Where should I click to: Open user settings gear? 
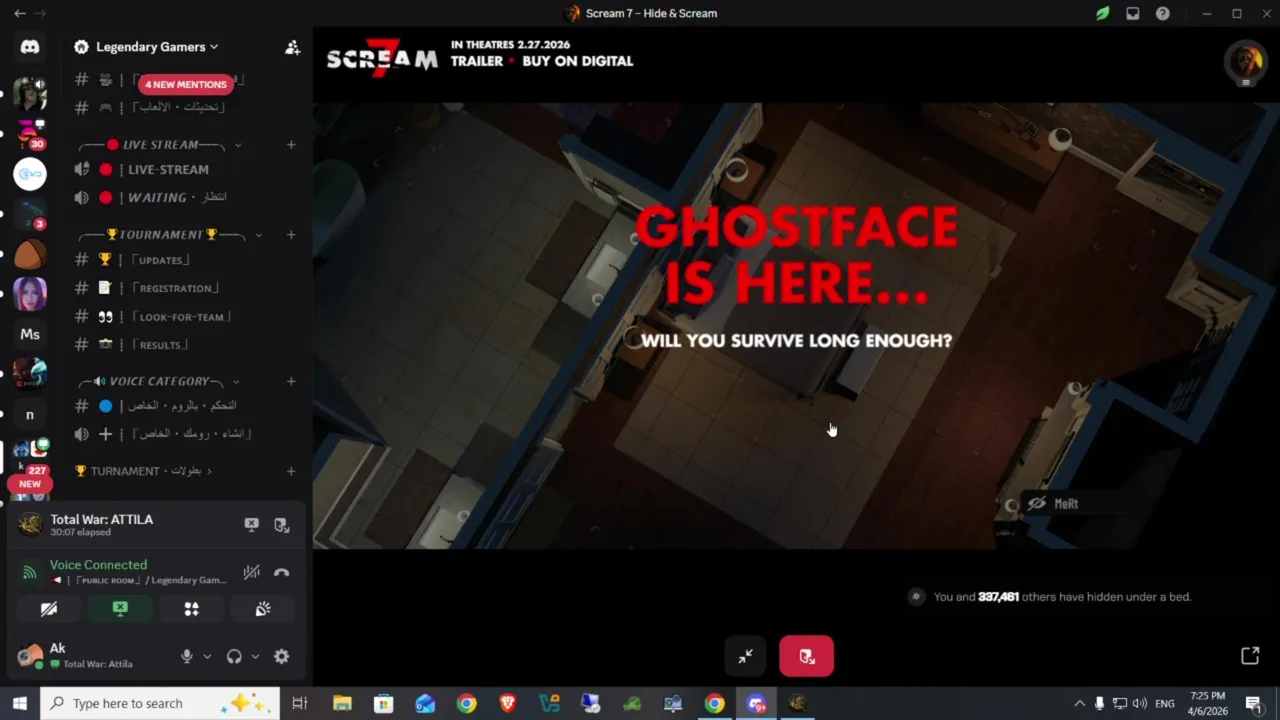[282, 656]
